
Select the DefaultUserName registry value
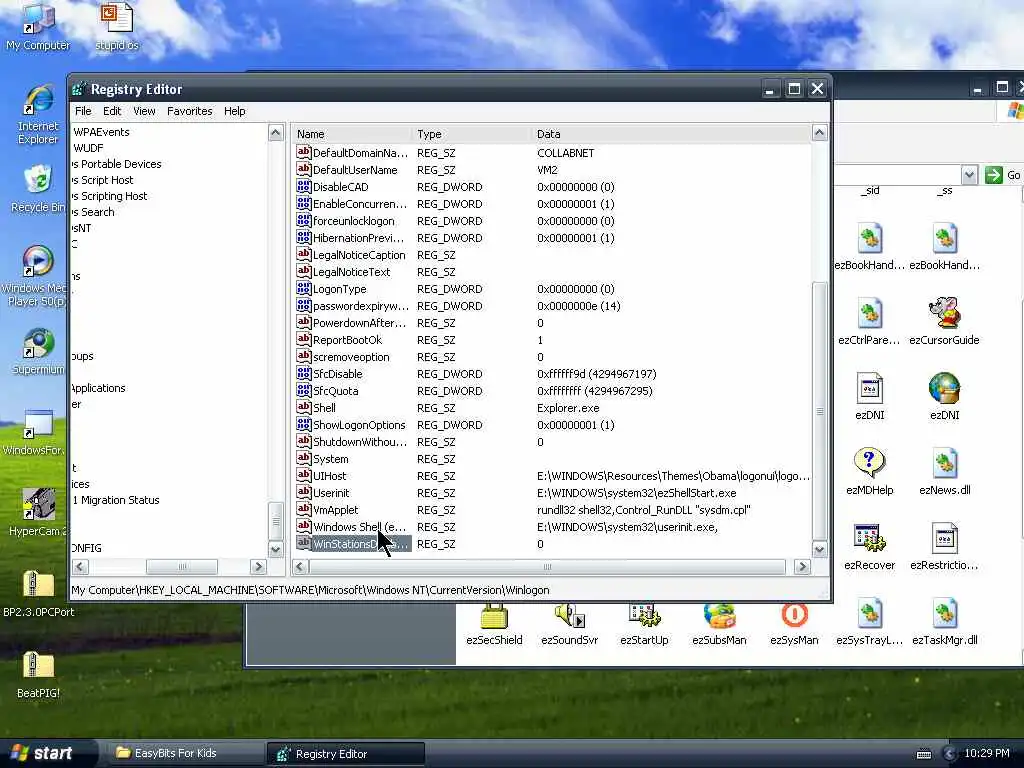tap(355, 170)
